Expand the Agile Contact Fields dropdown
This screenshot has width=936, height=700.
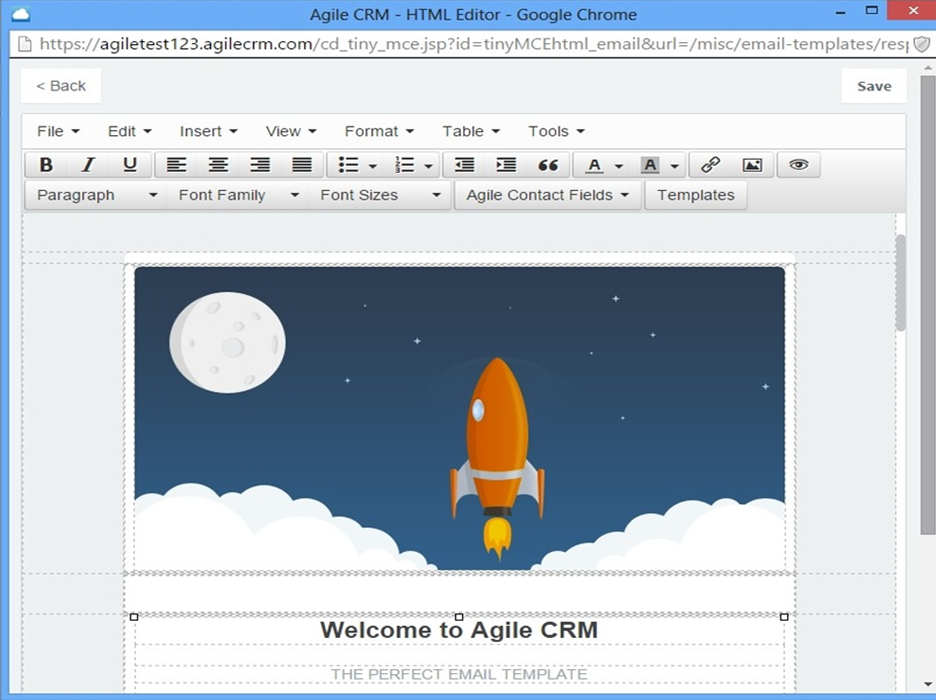547,195
